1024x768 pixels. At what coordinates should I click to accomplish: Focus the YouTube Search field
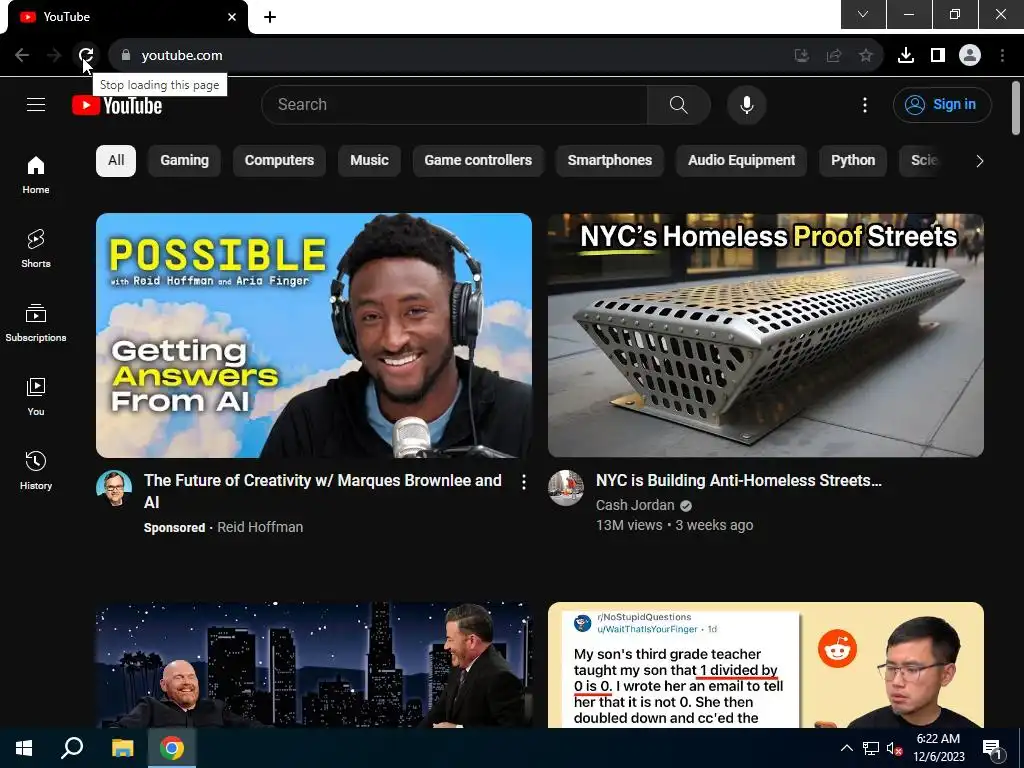tap(455, 104)
